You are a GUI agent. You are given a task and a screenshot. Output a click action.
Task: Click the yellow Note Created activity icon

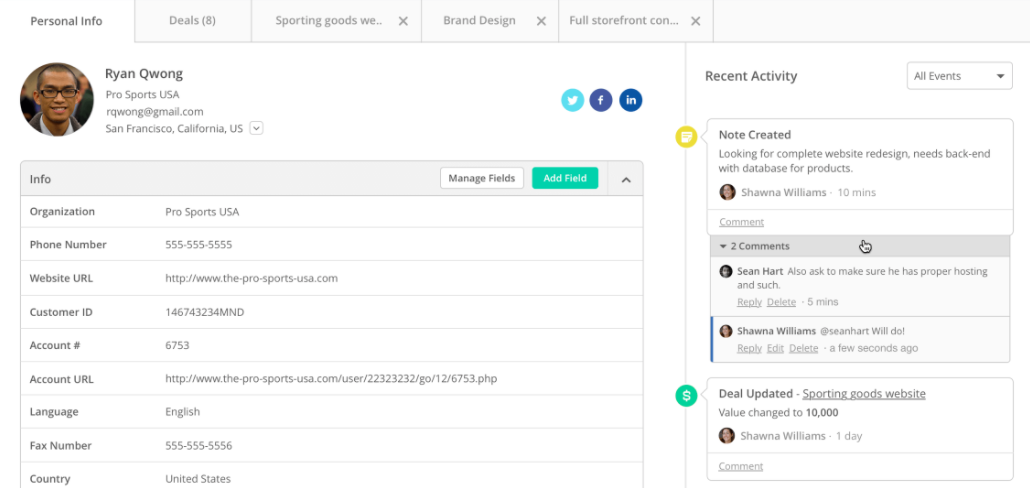[x=686, y=137]
